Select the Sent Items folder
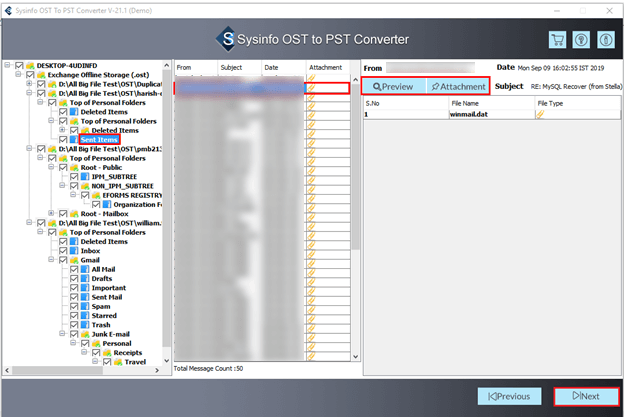Image resolution: width=624 pixels, height=420 pixels. [99, 140]
